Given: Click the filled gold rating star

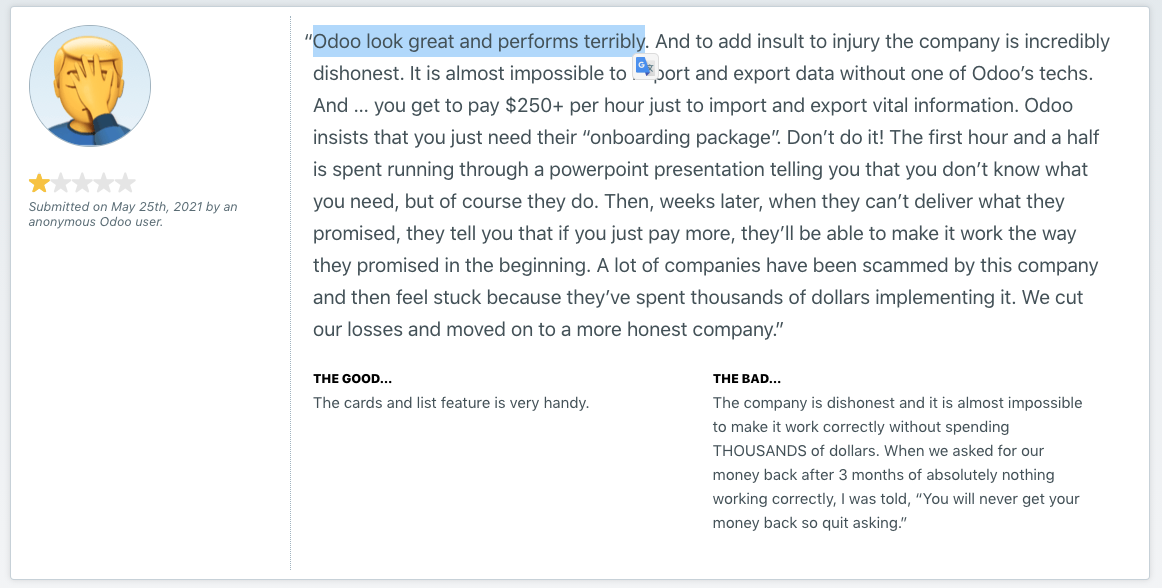Looking at the screenshot, I should (x=39, y=183).
